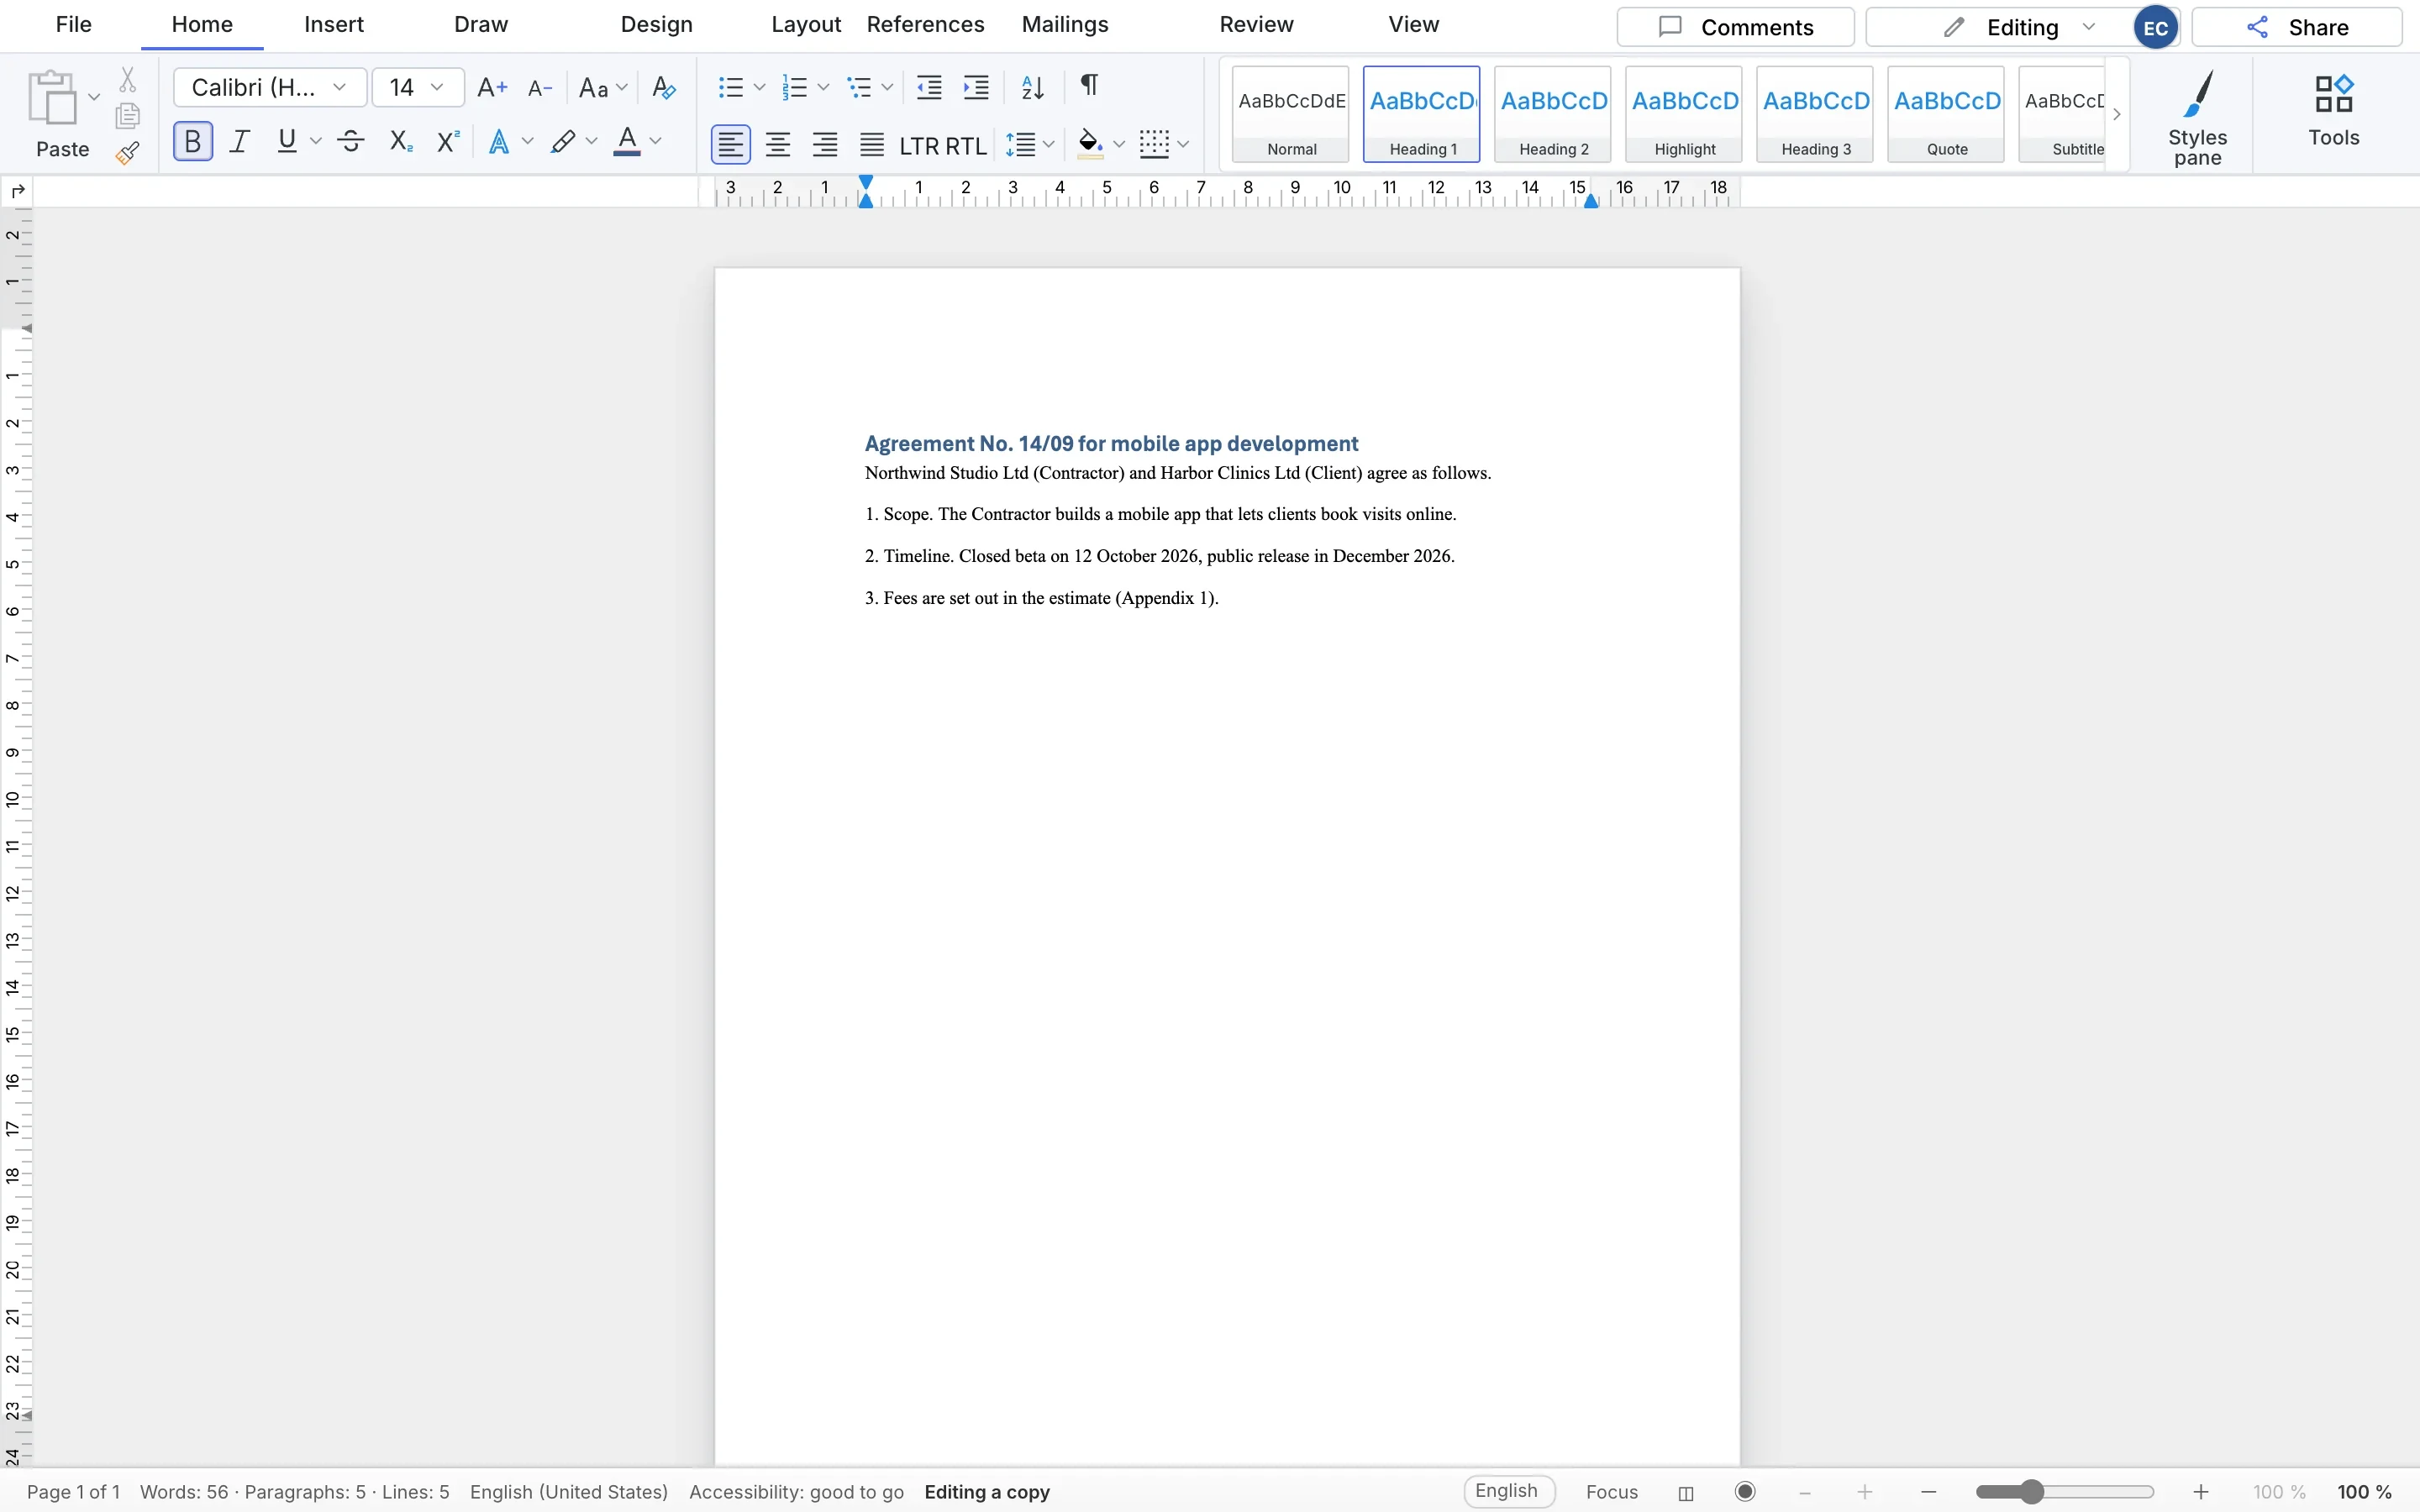Click the EC user avatar
This screenshot has width=2420, height=1512.
coord(2156,28)
